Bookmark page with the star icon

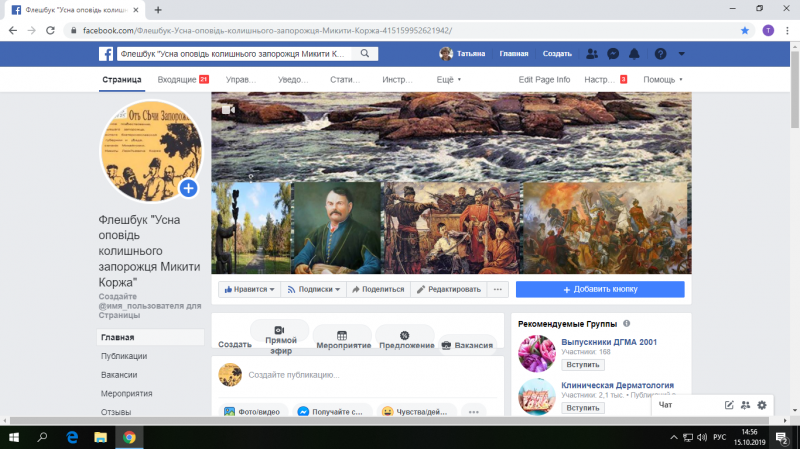(x=745, y=31)
